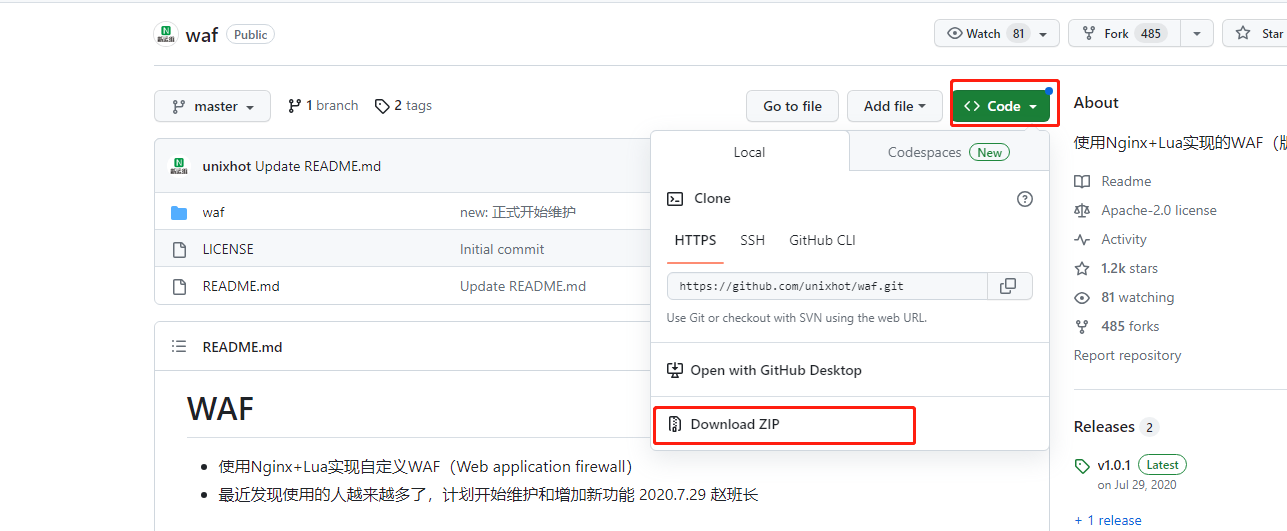Open the waf repository name link
Image resolution: width=1287 pixels, height=531 pixels.
click(x=202, y=35)
